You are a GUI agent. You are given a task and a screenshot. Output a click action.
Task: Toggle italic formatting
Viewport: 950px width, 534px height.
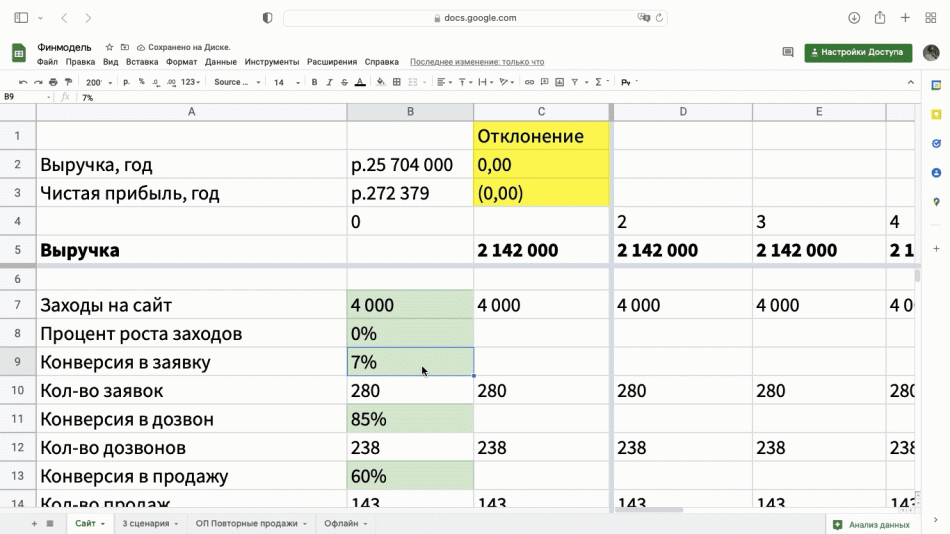(329, 82)
